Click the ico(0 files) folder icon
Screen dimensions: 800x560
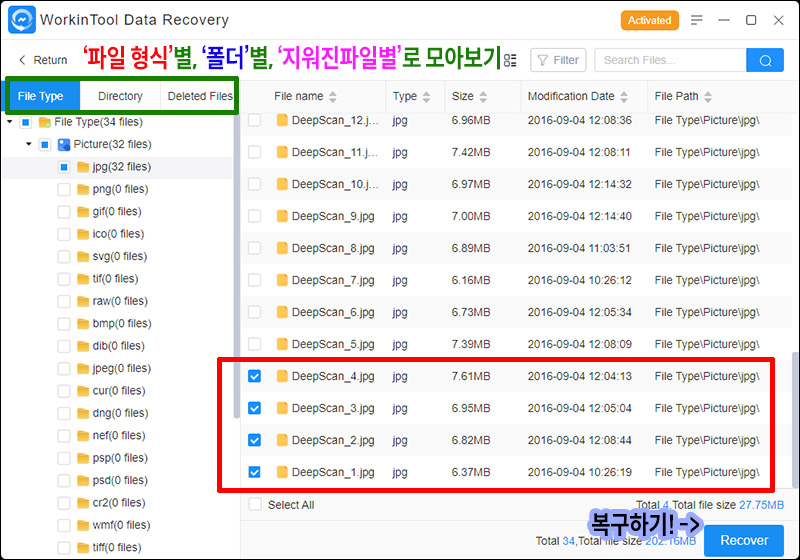tap(83, 234)
